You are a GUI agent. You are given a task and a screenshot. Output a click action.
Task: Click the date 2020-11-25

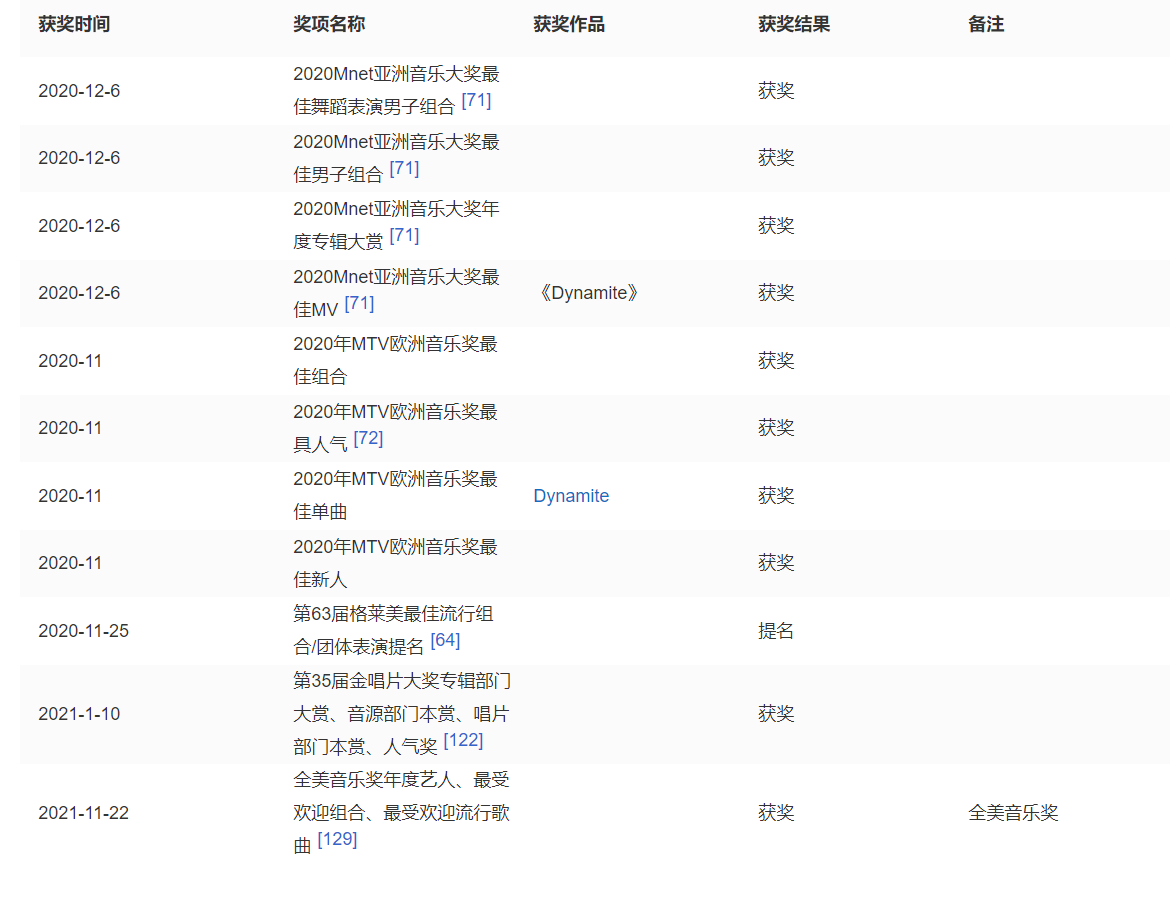pos(83,631)
